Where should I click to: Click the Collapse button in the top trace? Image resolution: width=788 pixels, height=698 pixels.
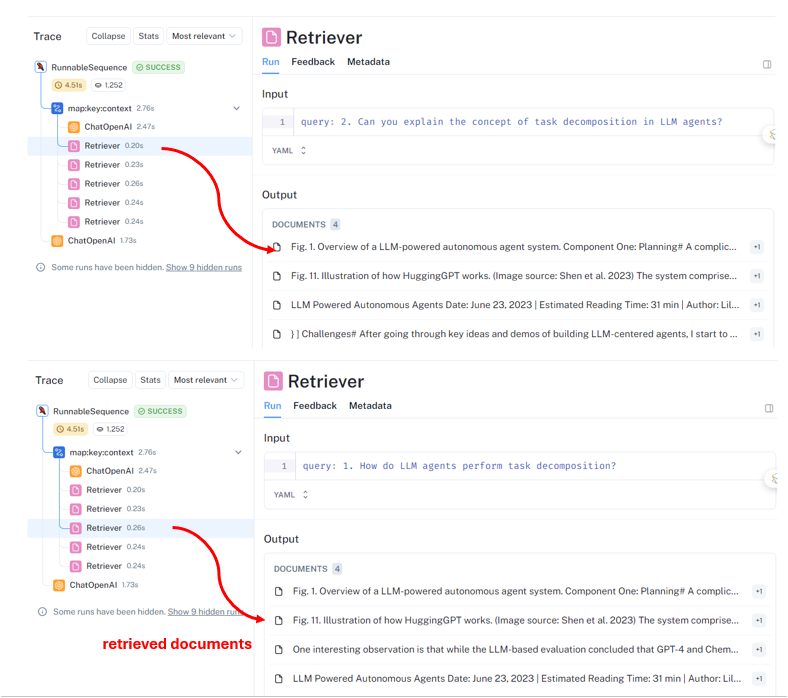tap(109, 36)
